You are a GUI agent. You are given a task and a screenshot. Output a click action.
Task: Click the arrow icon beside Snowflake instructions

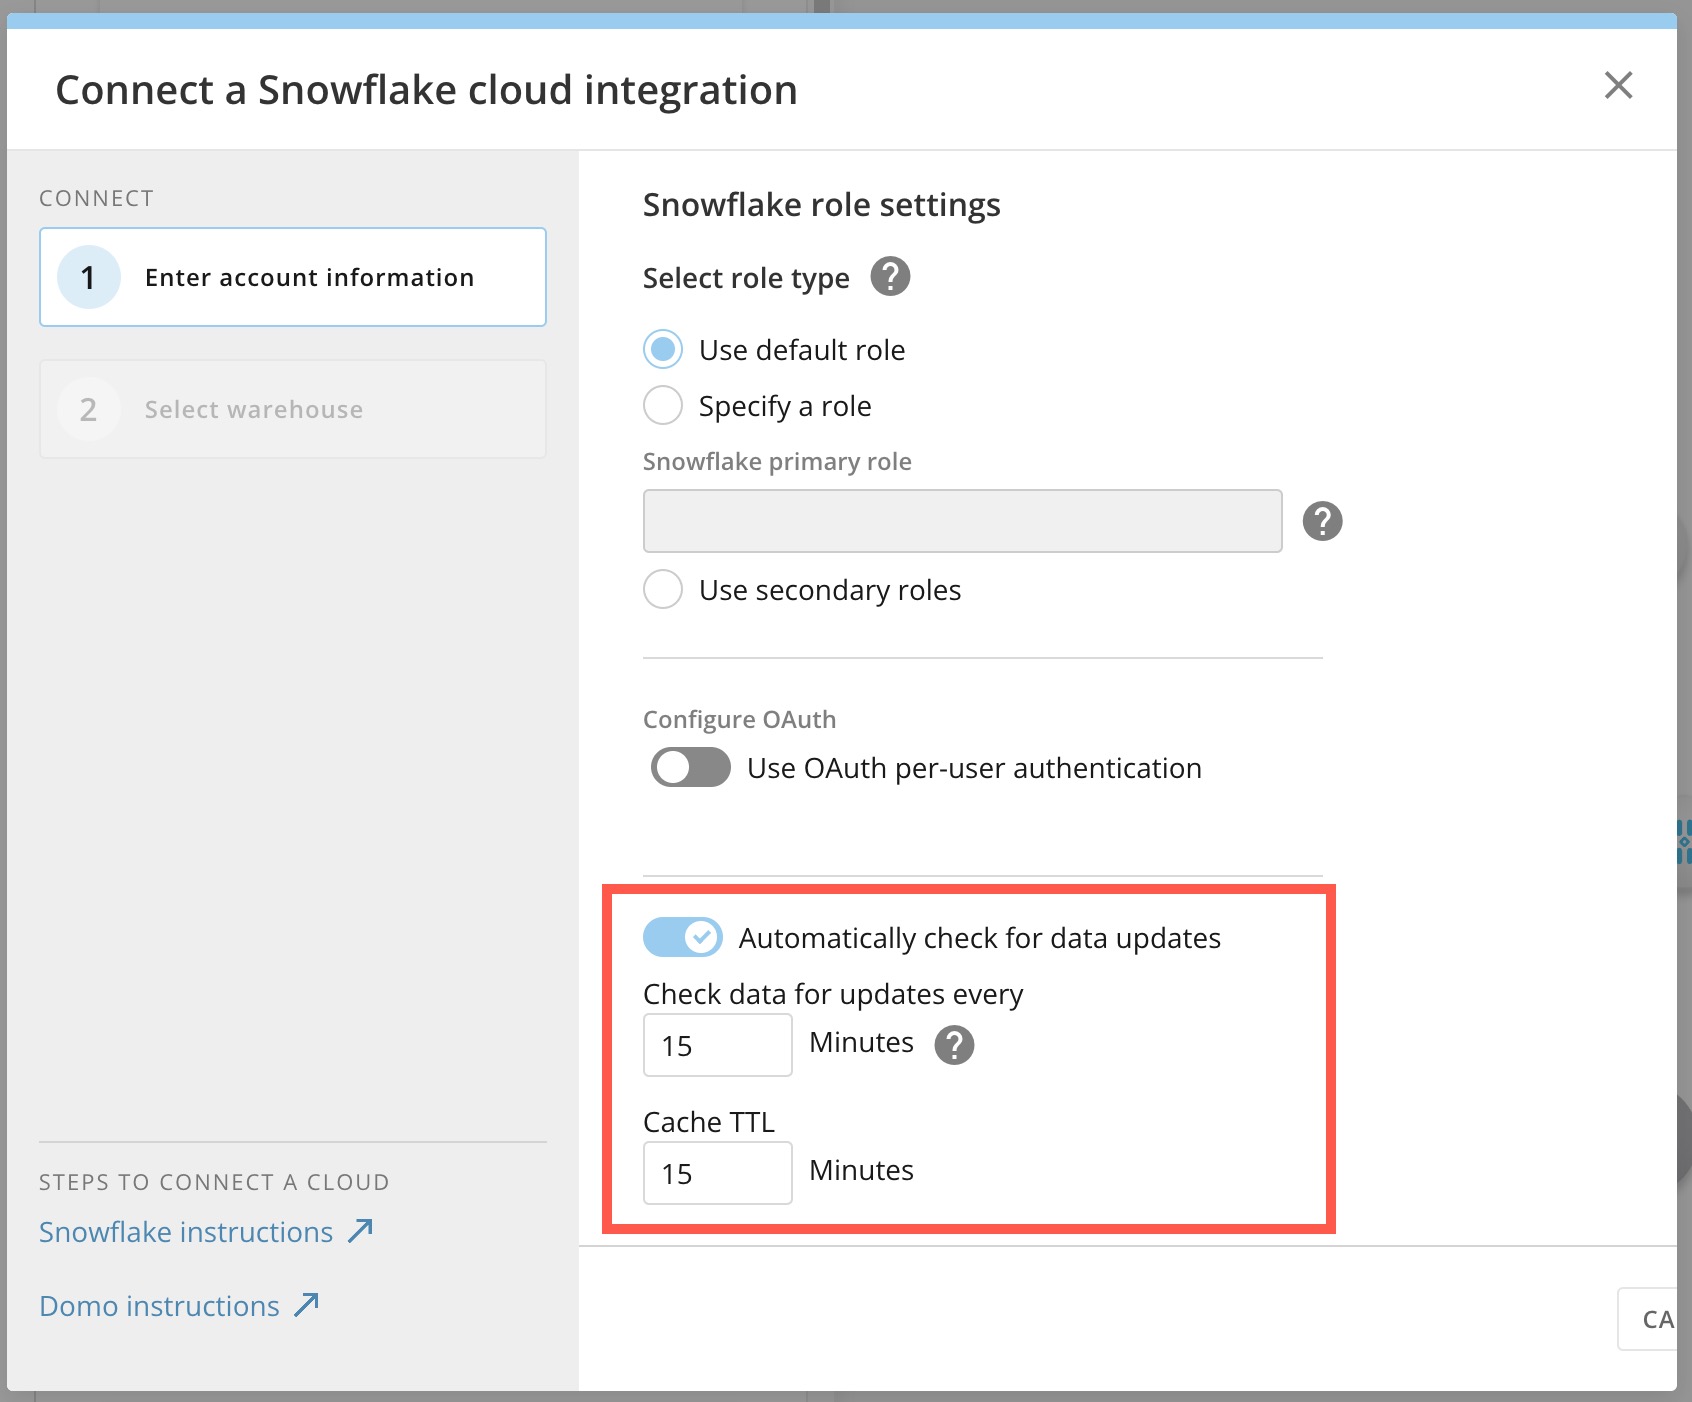(x=361, y=1231)
